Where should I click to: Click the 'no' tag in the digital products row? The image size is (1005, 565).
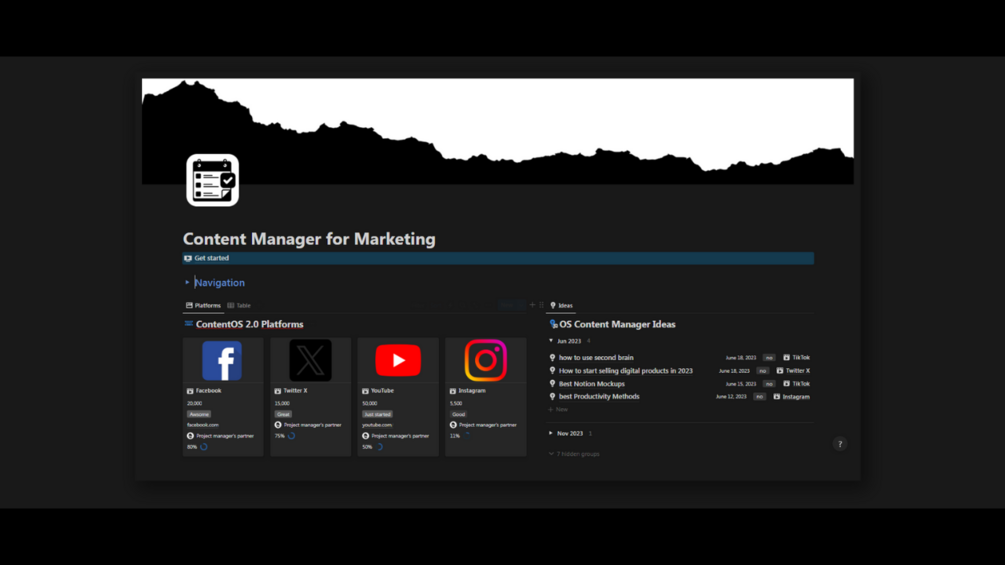(x=763, y=370)
